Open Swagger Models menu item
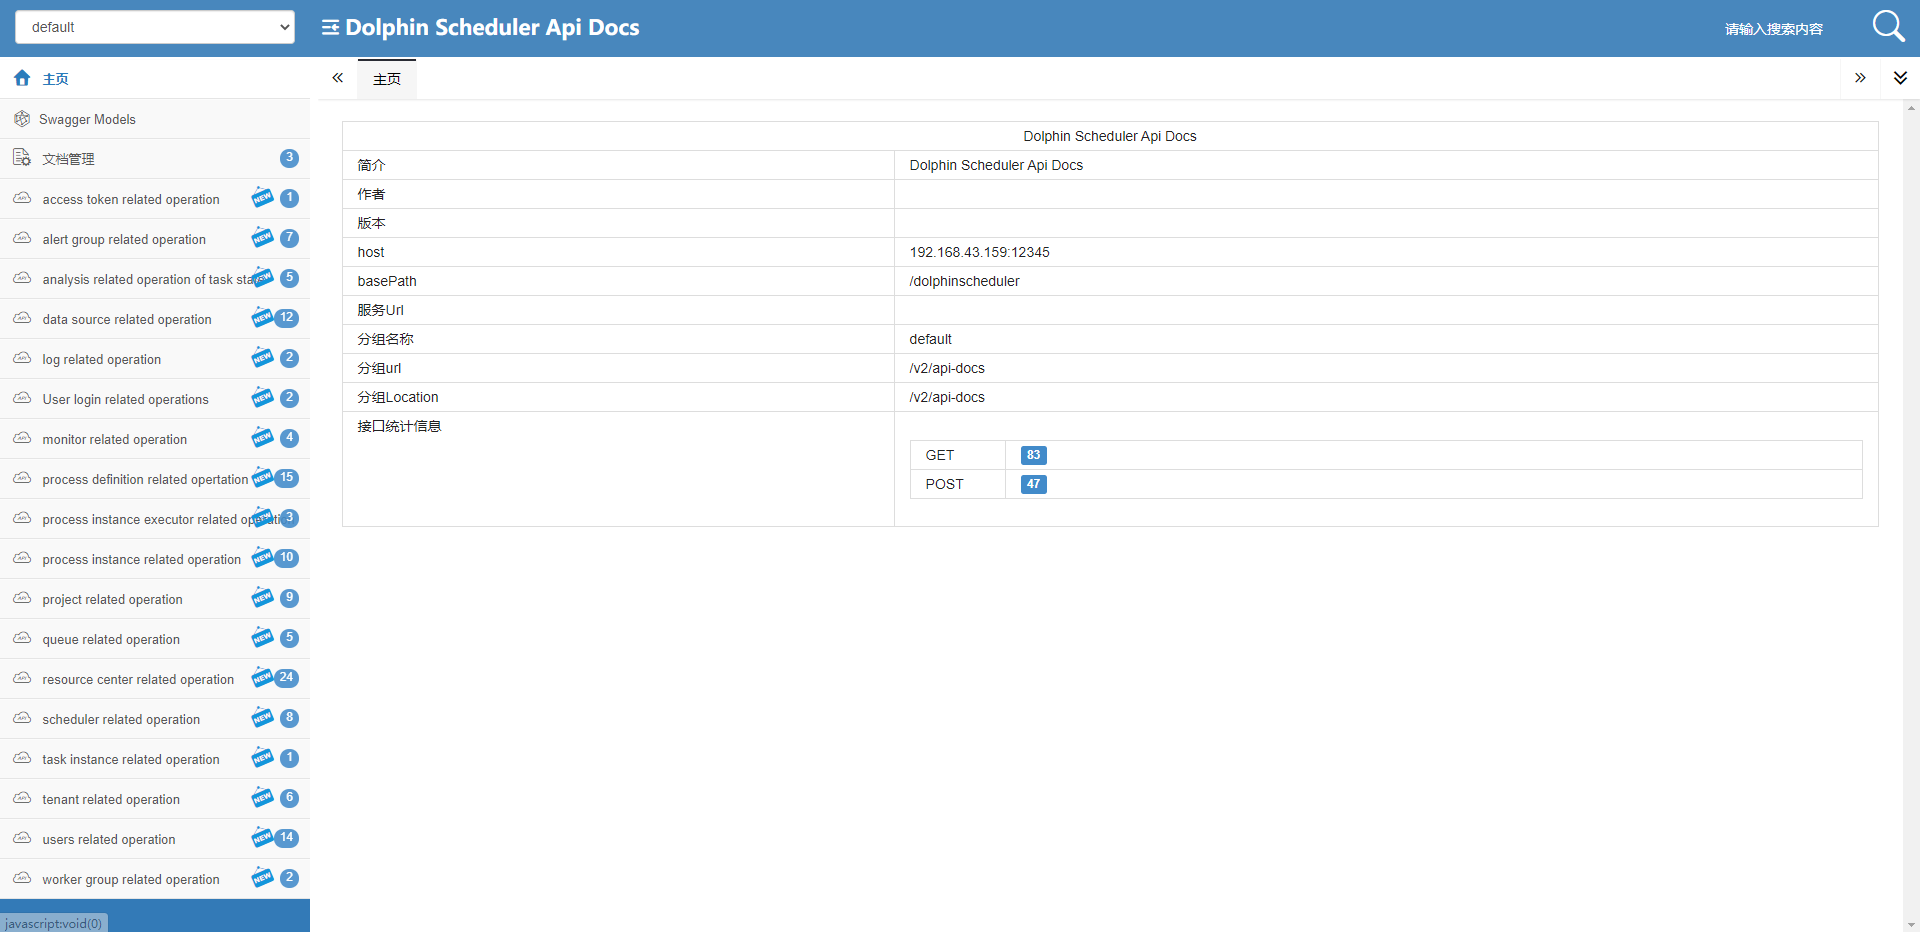The height and width of the screenshot is (932, 1920). click(89, 119)
